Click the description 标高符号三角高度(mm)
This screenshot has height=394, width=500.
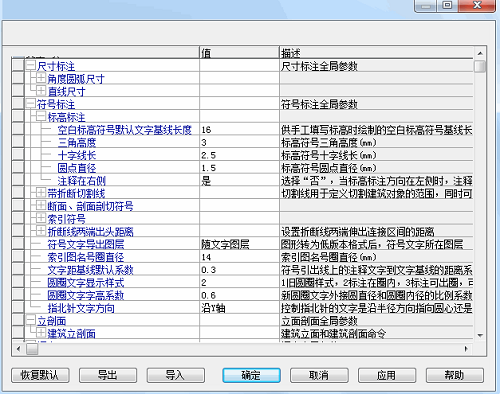(x=329, y=143)
